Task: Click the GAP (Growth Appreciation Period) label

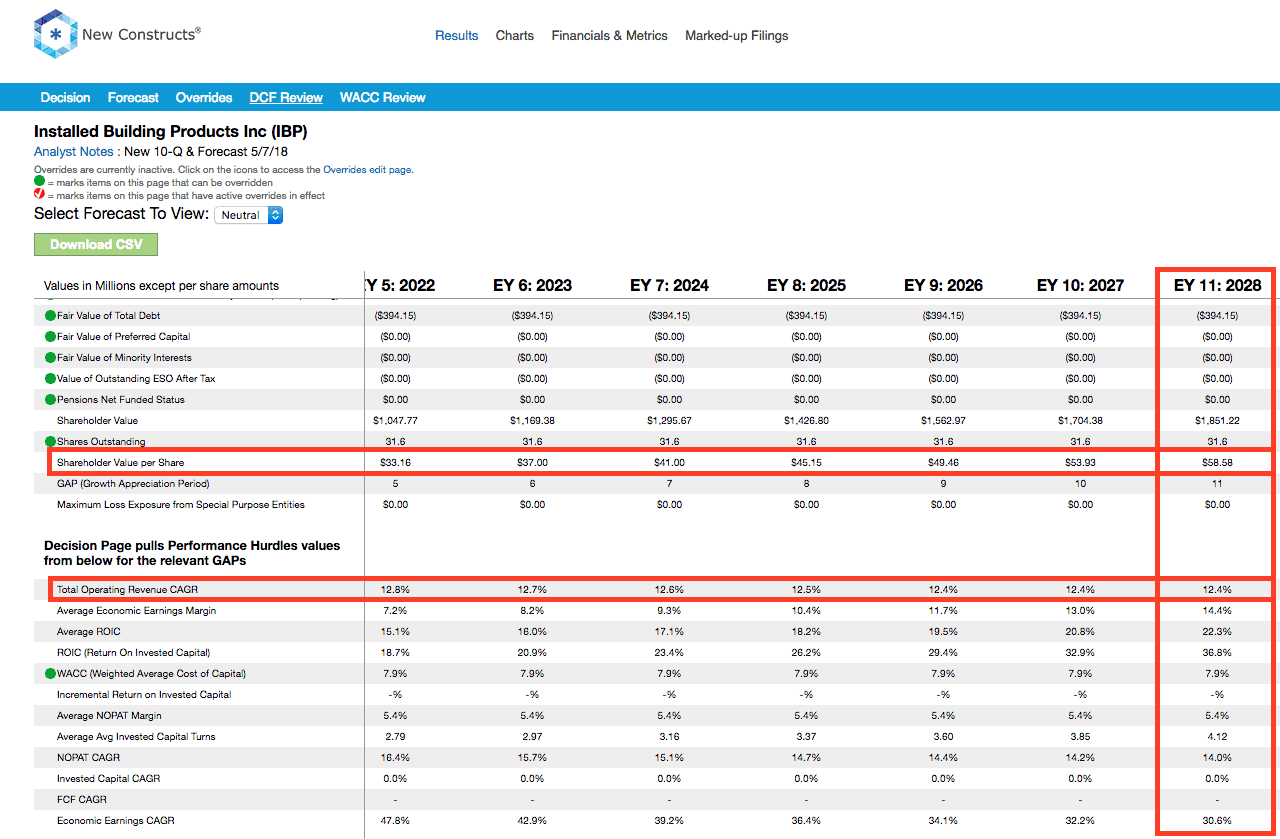Action: pos(133,483)
